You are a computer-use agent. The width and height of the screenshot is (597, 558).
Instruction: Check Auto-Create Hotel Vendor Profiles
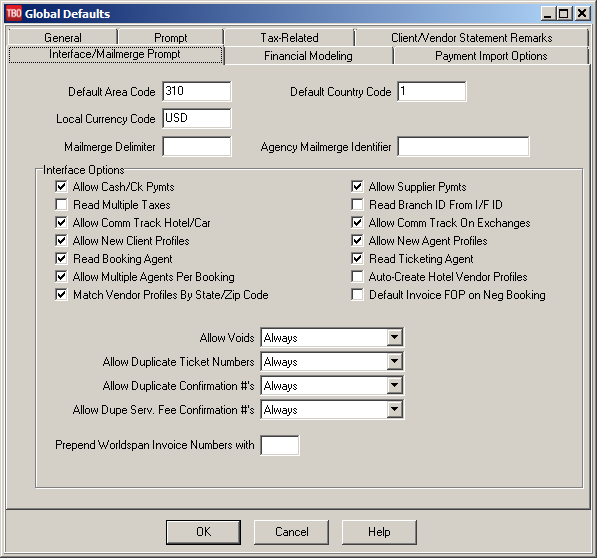click(x=357, y=276)
